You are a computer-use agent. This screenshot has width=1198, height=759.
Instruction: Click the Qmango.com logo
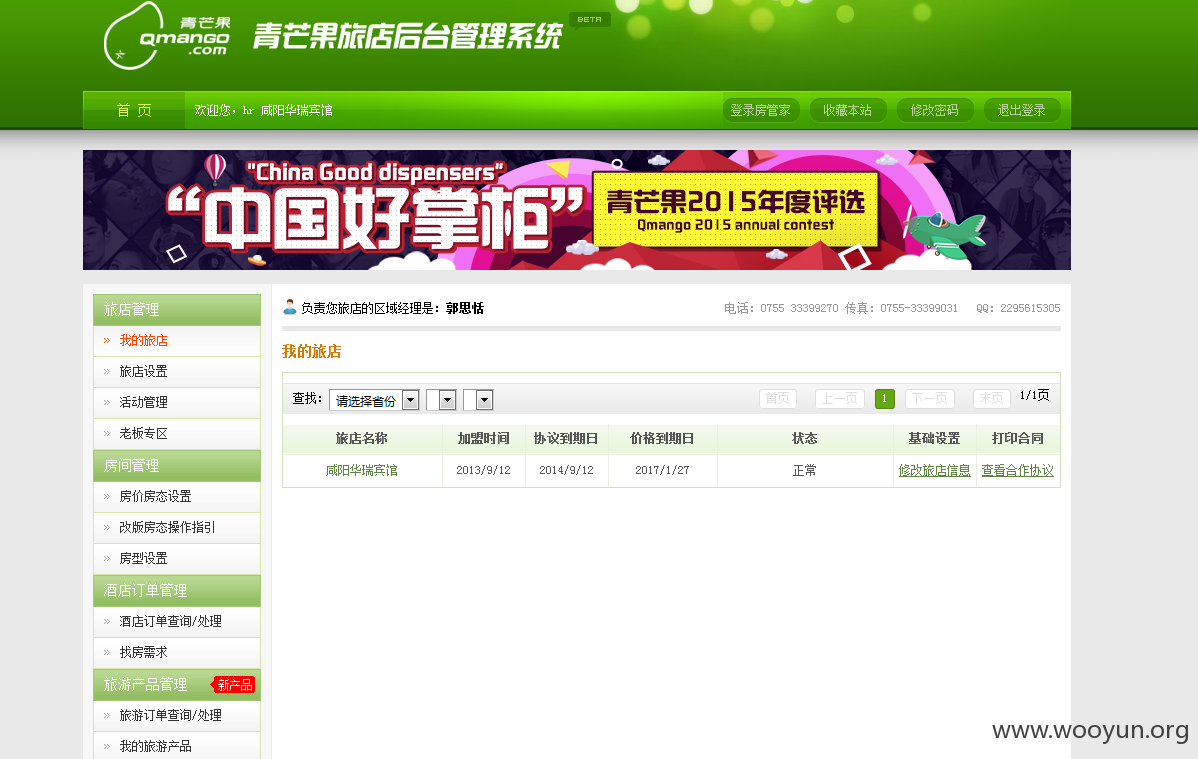pos(167,36)
